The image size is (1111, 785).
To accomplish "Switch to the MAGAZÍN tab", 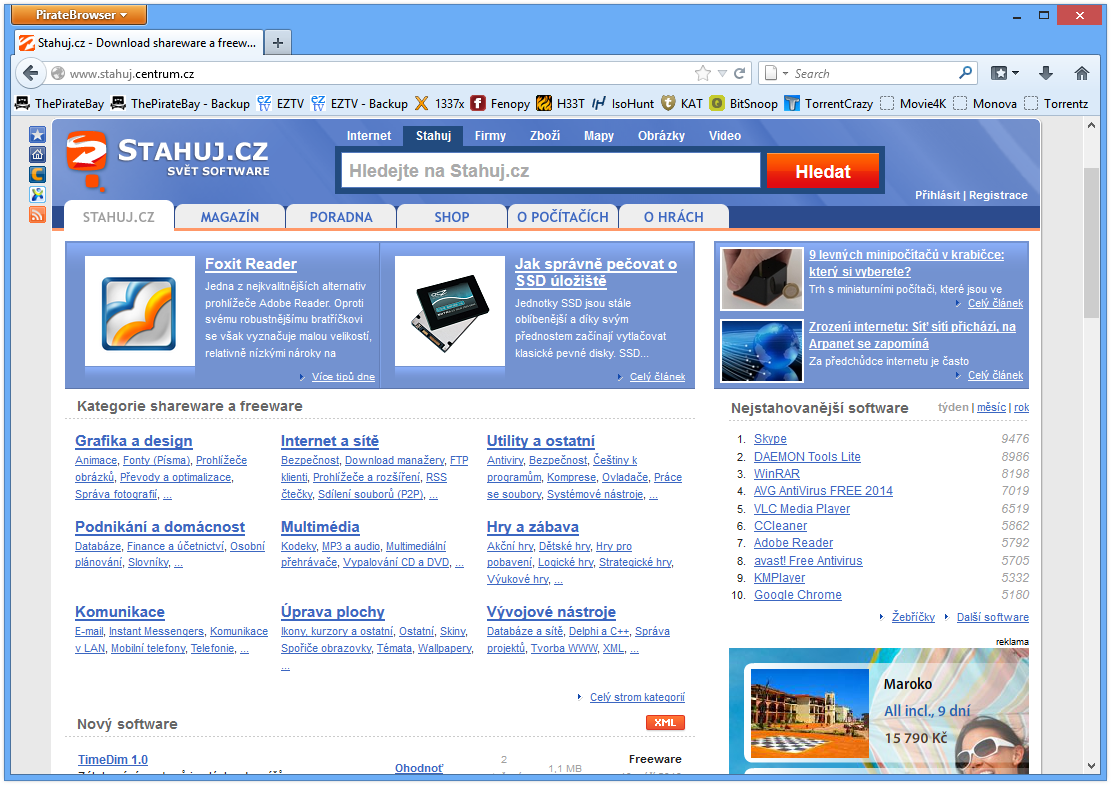I will 230,217.
